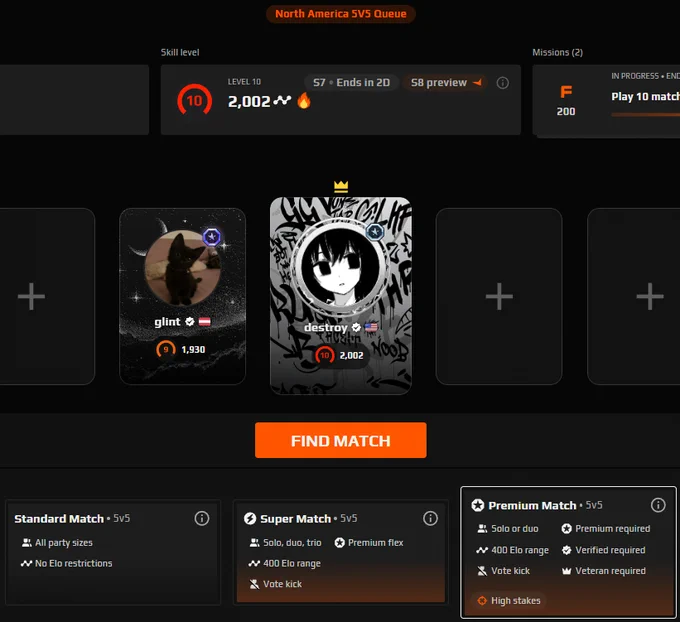The image size is (680, 622).
Task: Click the mission progress bar
Action: [646, 115]
